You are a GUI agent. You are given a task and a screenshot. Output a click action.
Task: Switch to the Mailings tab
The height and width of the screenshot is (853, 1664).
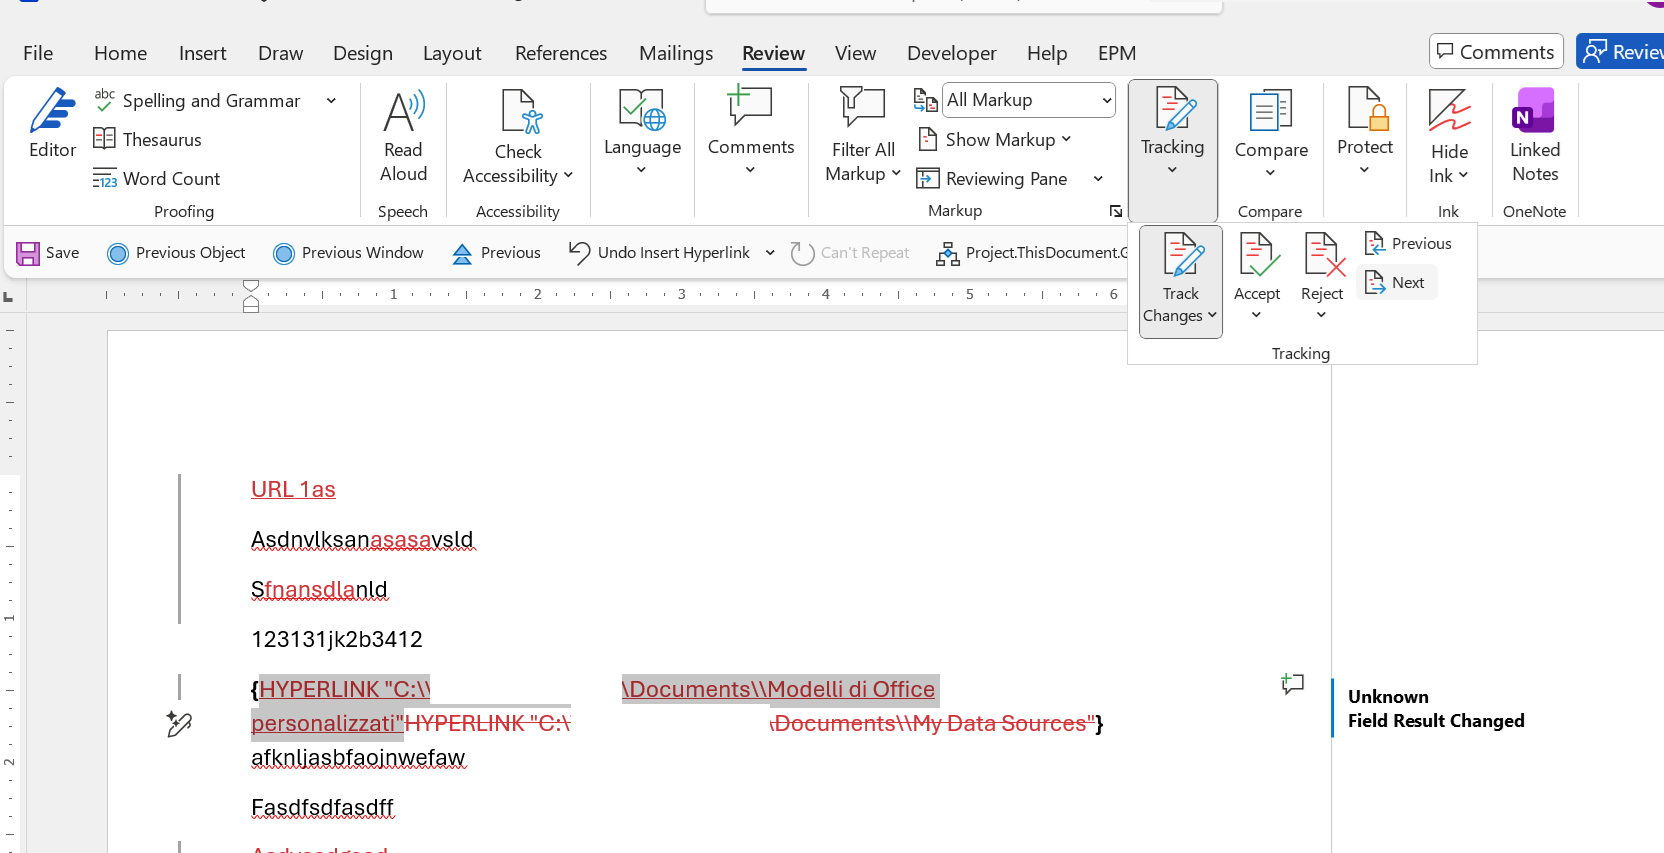[676, 53]
